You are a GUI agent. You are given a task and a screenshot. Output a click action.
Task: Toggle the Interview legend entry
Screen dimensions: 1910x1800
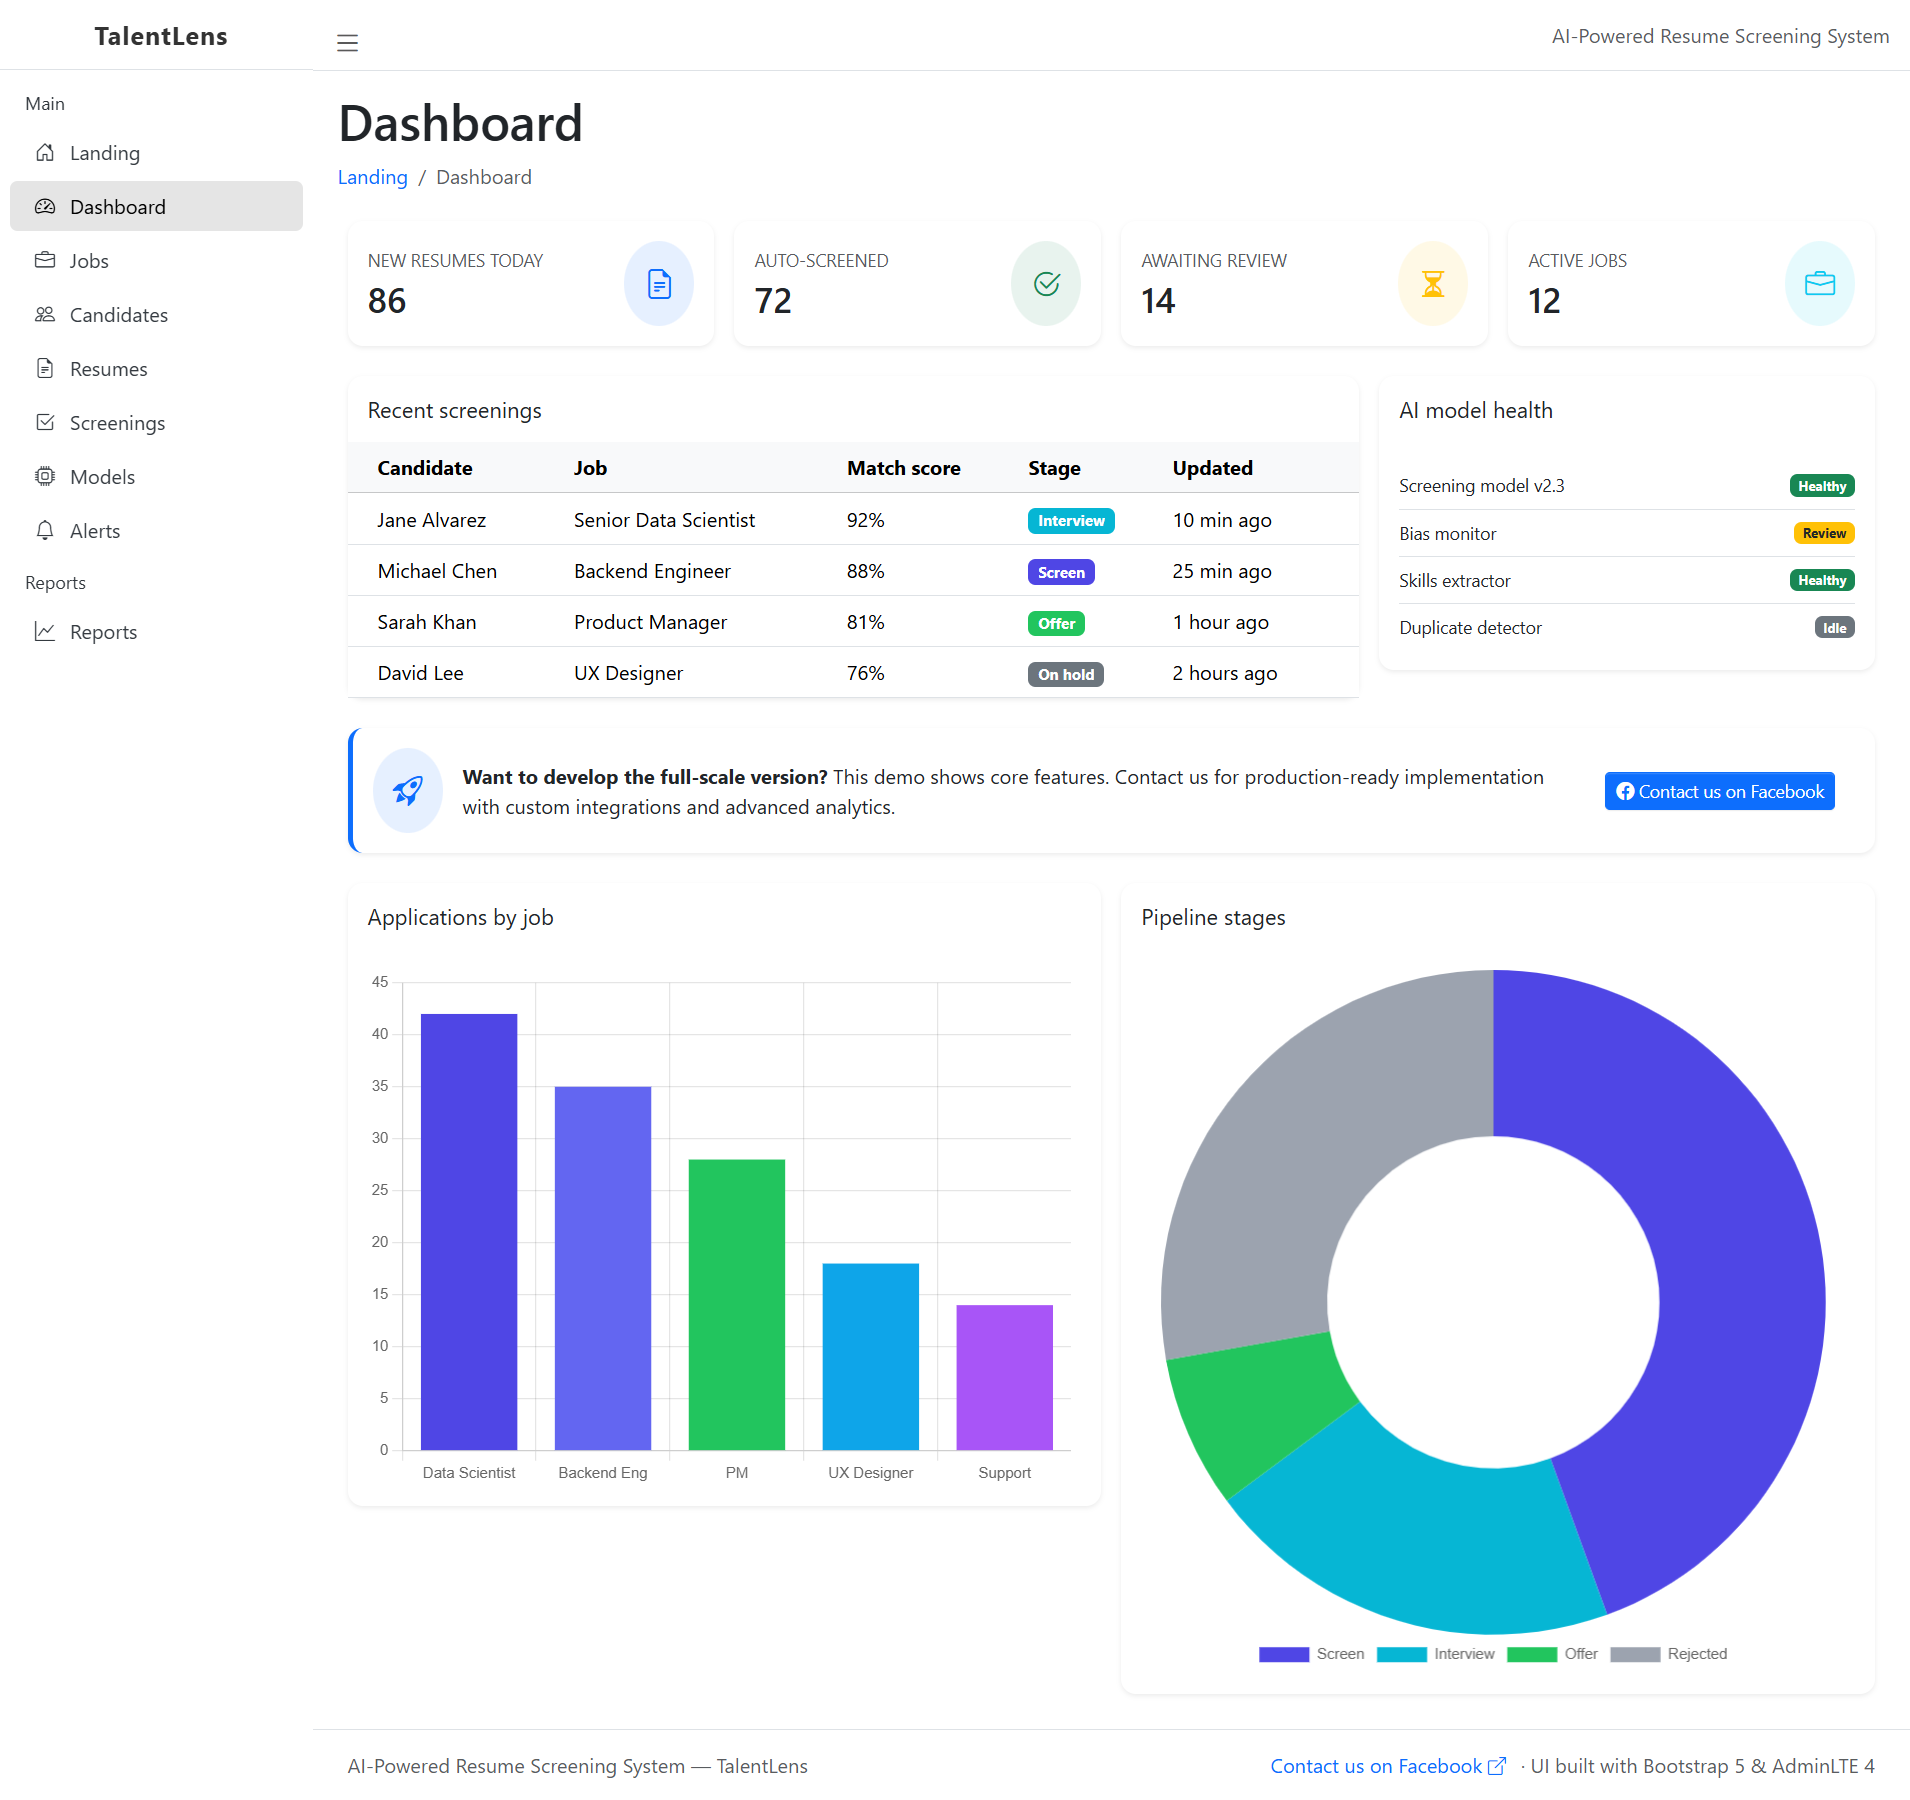(x=1435, y=1653)
